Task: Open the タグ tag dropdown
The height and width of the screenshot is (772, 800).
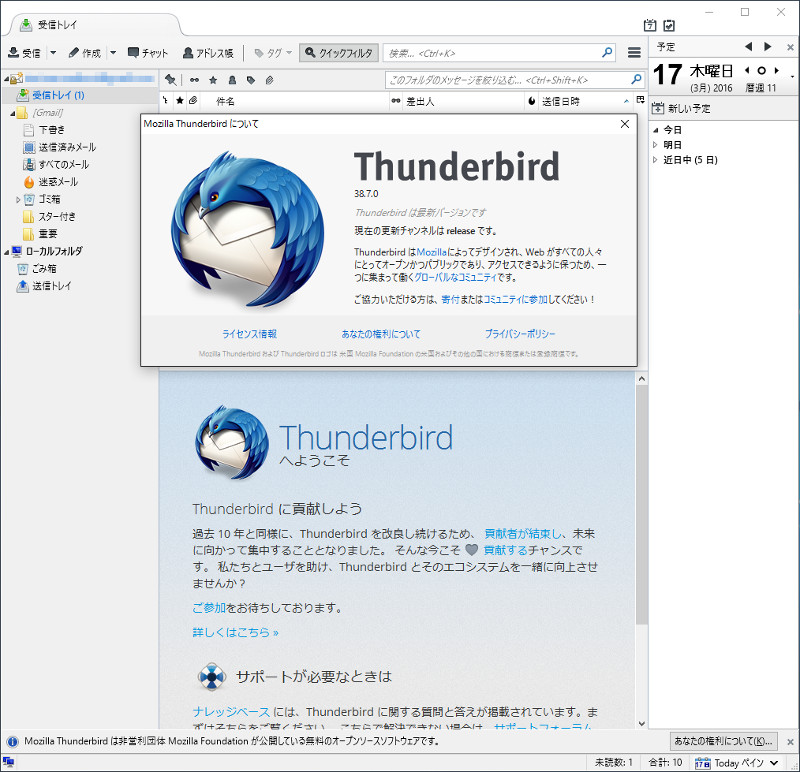Action: tap(273, 53)
